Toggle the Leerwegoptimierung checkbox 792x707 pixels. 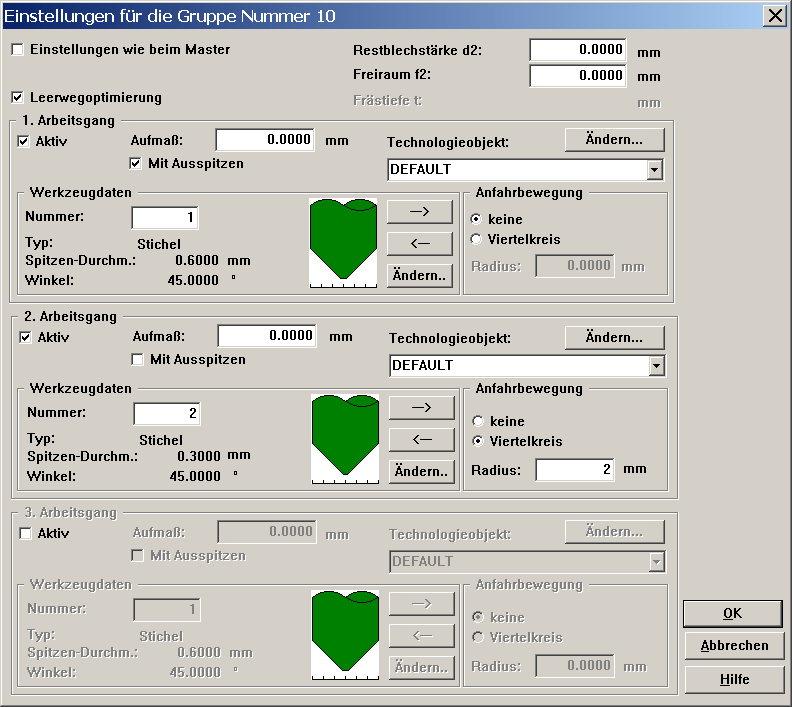[17, 97]
